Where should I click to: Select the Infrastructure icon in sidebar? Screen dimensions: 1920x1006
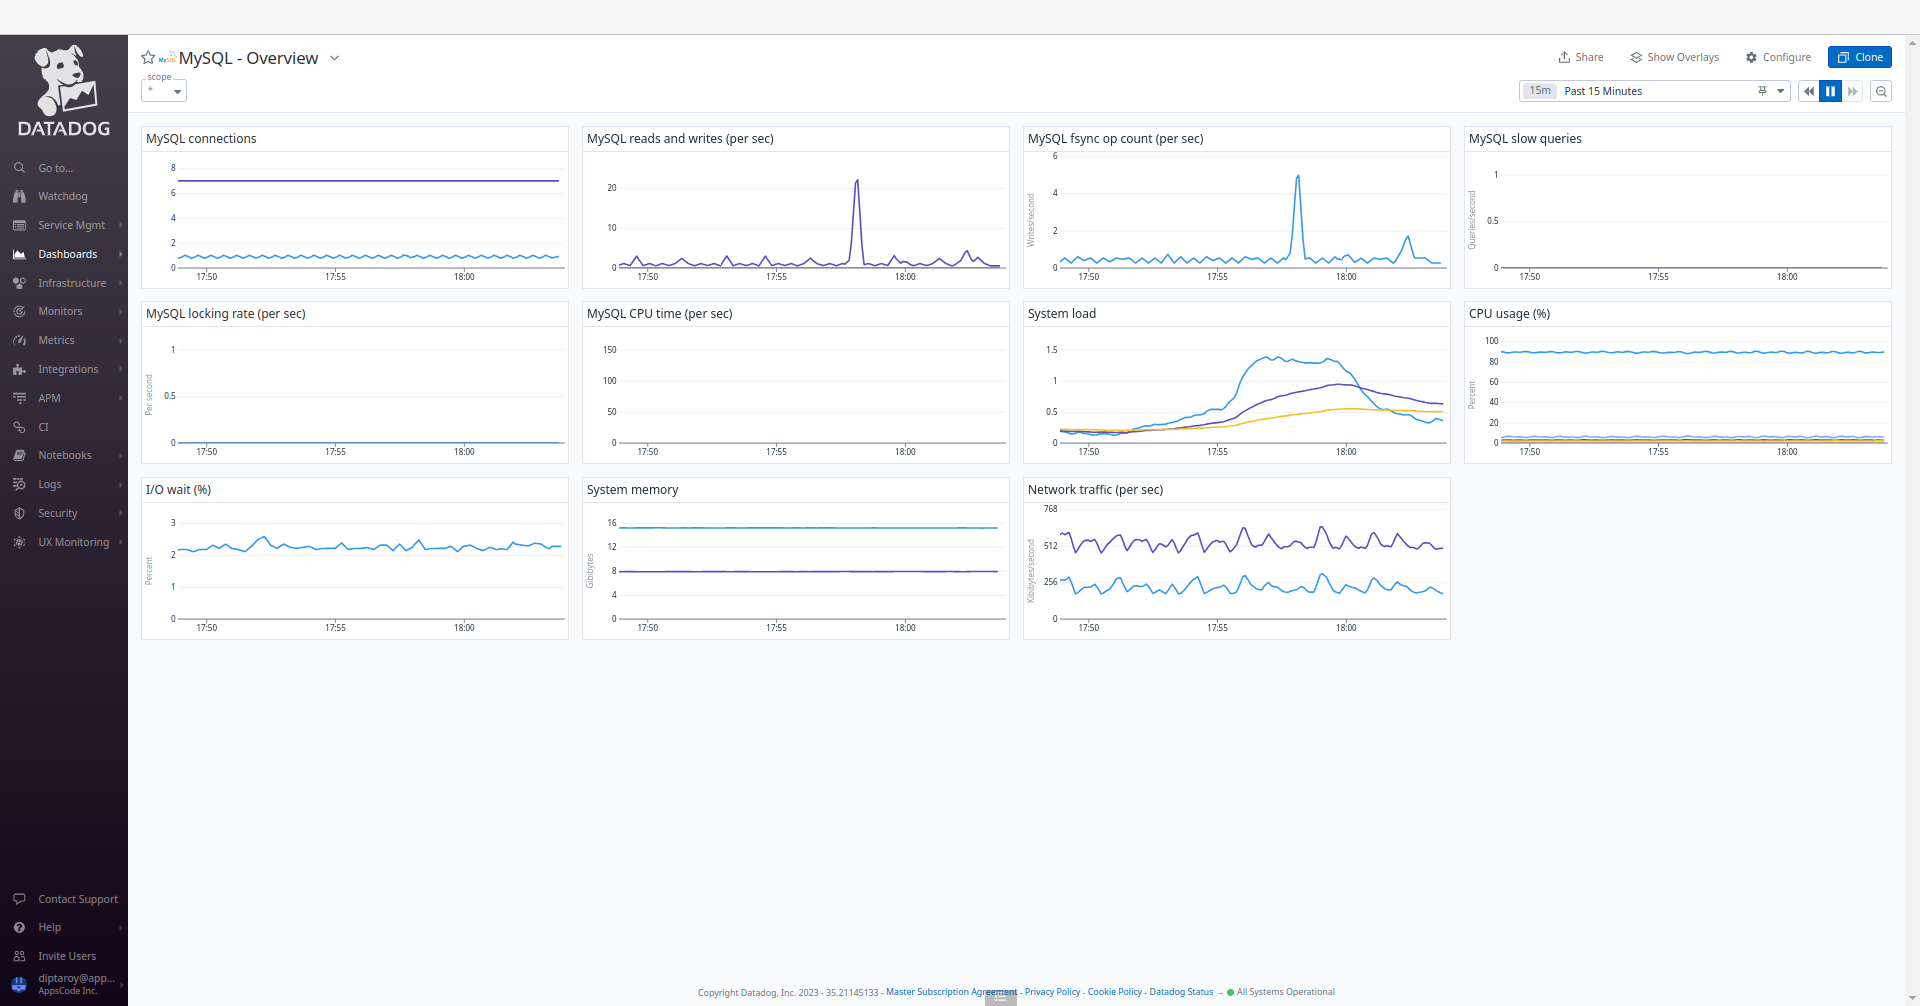point(20,282)
